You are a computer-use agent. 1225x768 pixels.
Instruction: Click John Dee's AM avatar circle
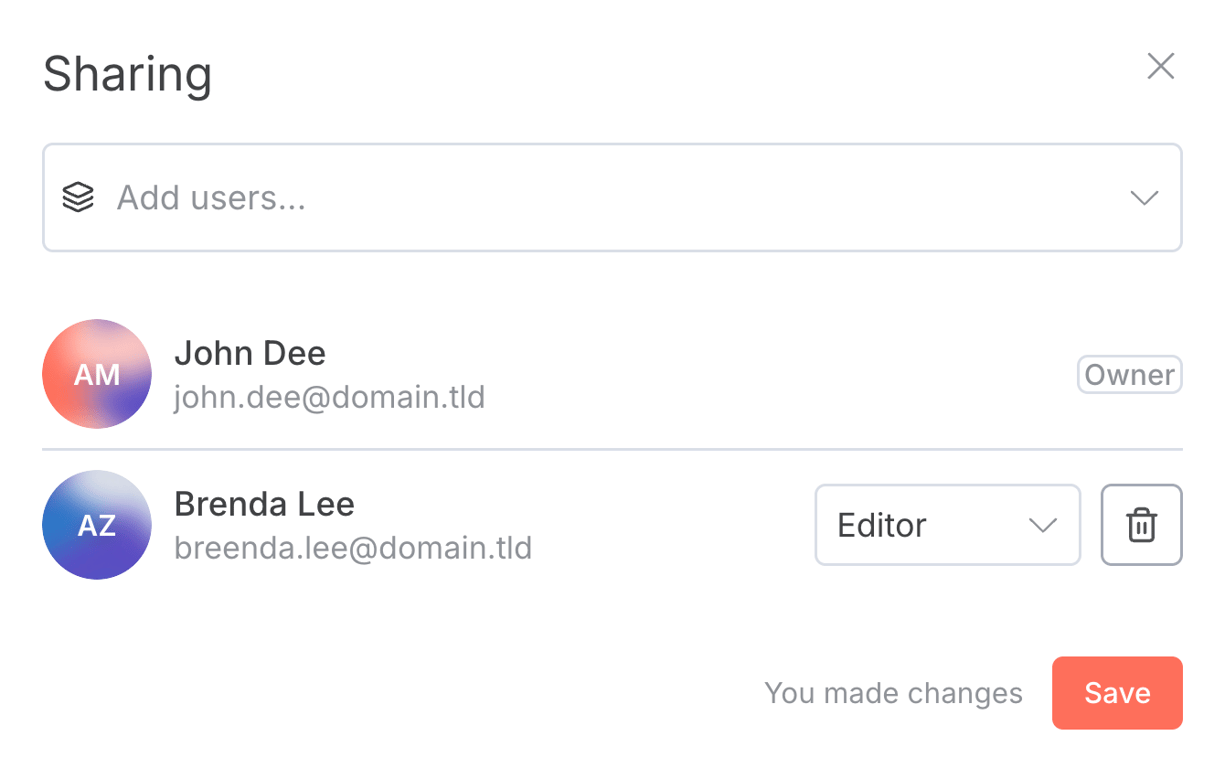click(x=97, y=374)
